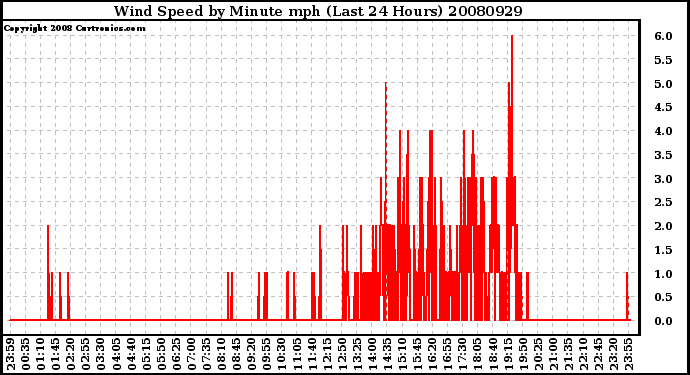Select the 6.0 y-axis label

(x=663, y=37)
